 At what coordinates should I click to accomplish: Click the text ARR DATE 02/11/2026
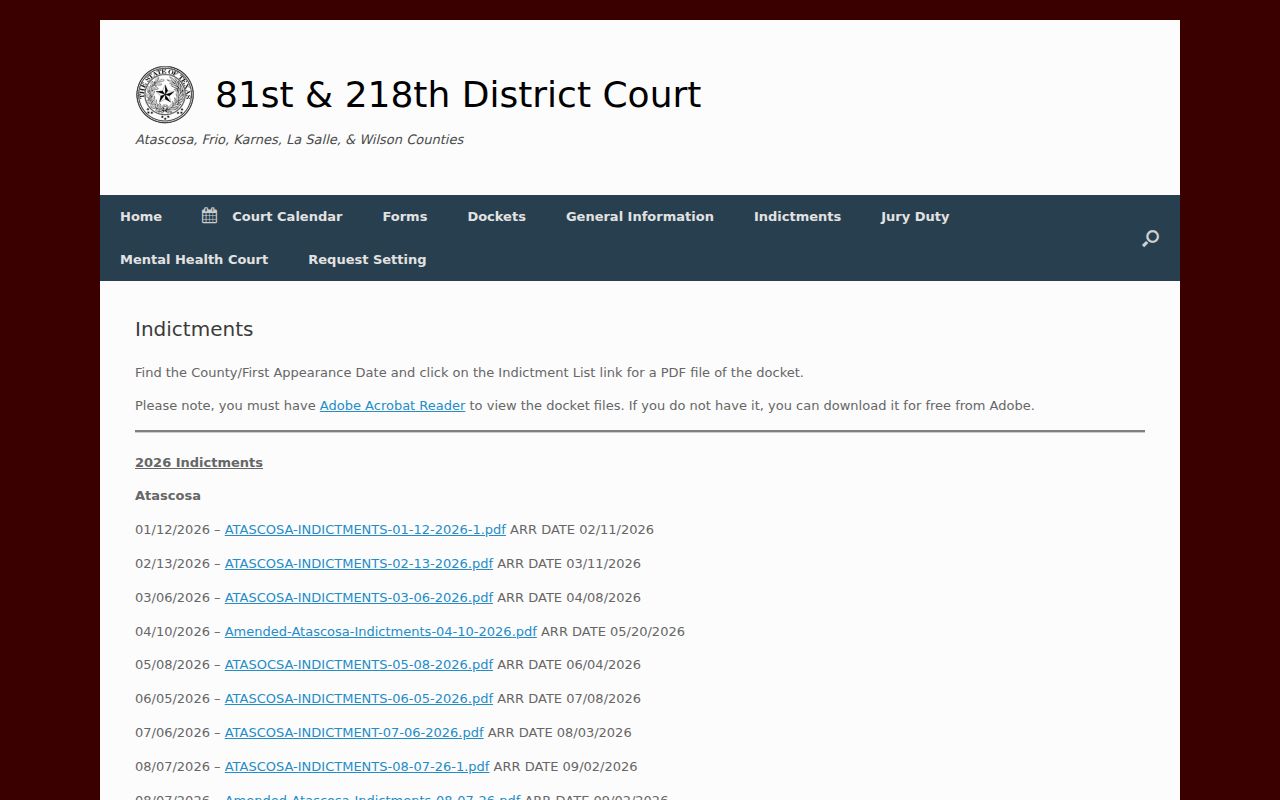click(x=582, y=530)
